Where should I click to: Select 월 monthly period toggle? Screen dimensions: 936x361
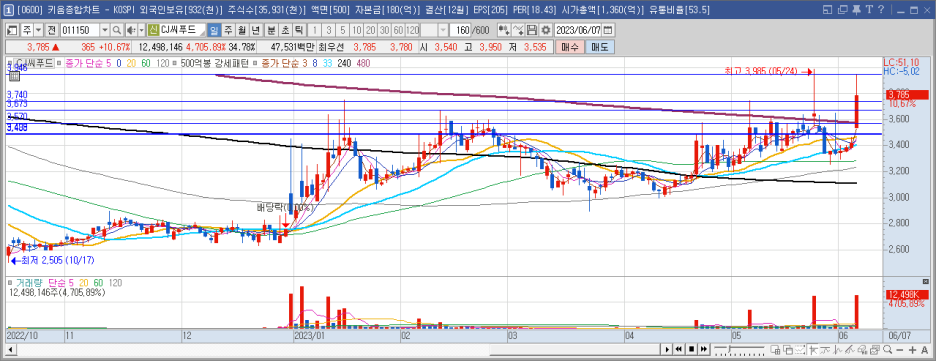(x=241, y=30)
